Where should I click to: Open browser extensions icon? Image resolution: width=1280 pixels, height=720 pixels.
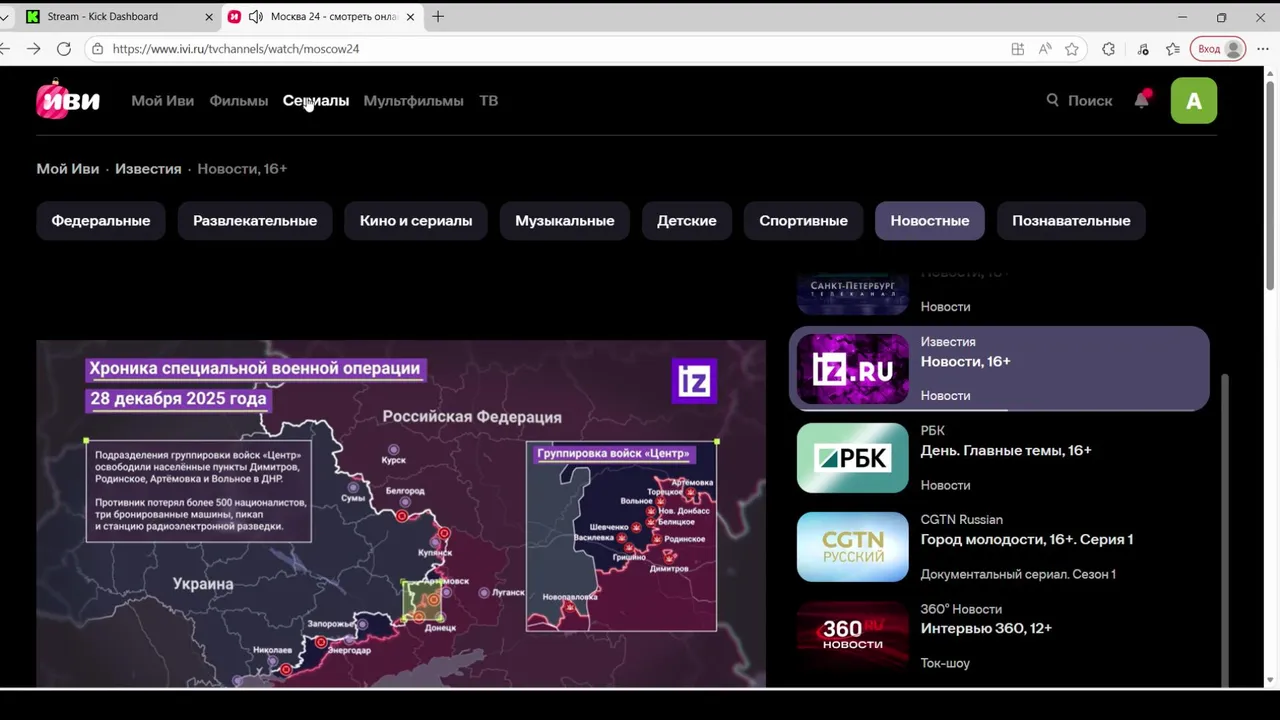coord(1108,48)
